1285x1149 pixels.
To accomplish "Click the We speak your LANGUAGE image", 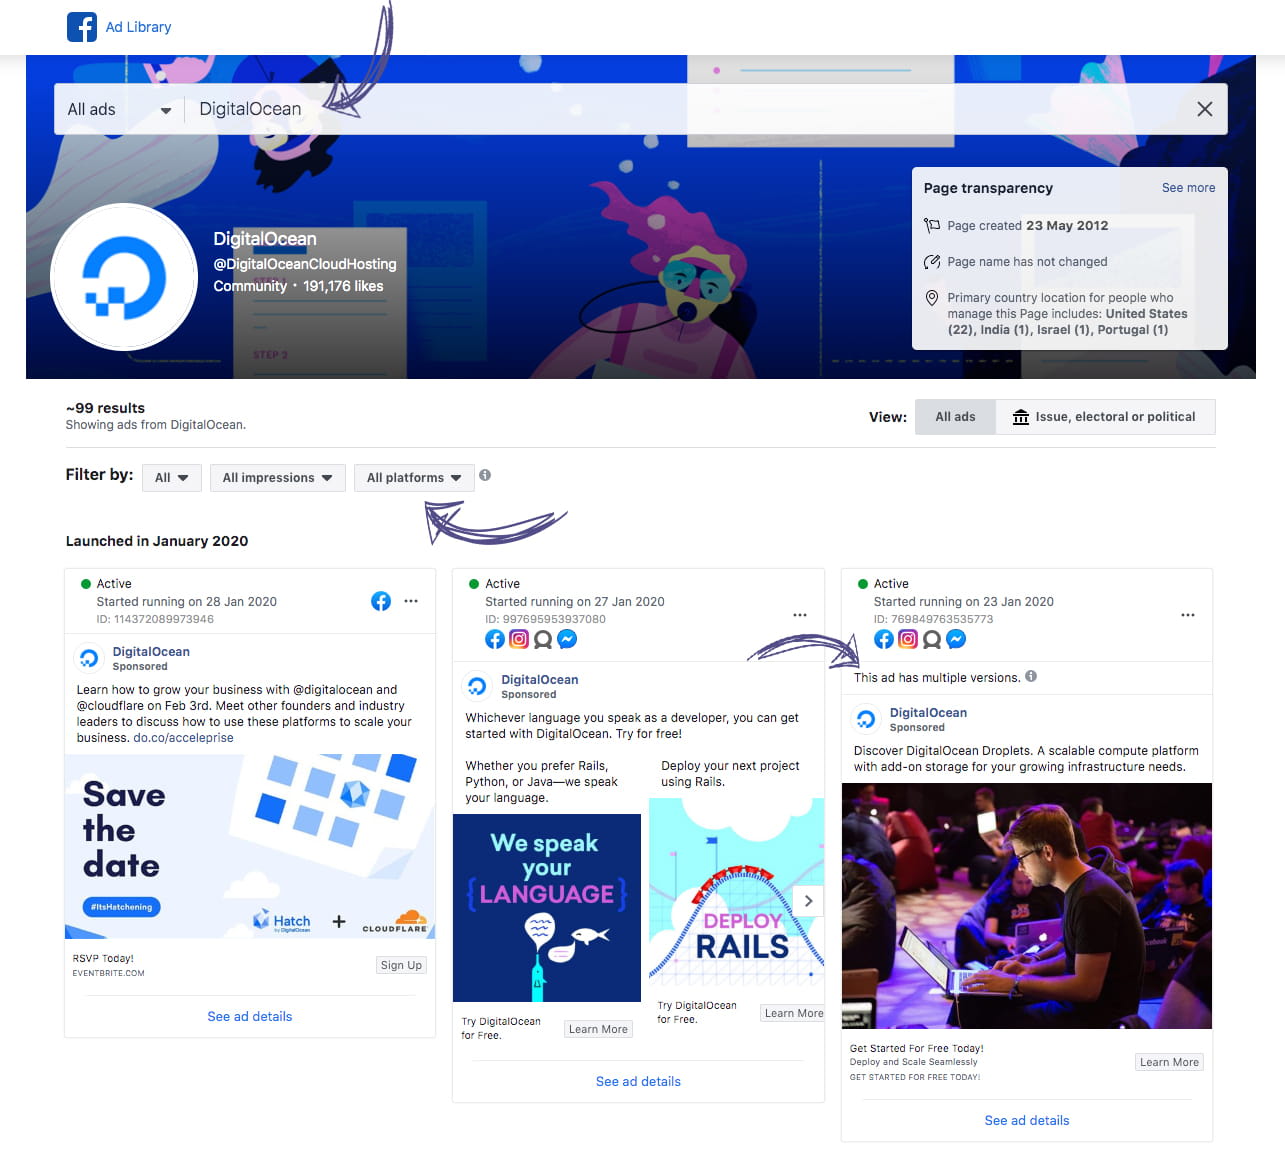I will tap(547, 908).
